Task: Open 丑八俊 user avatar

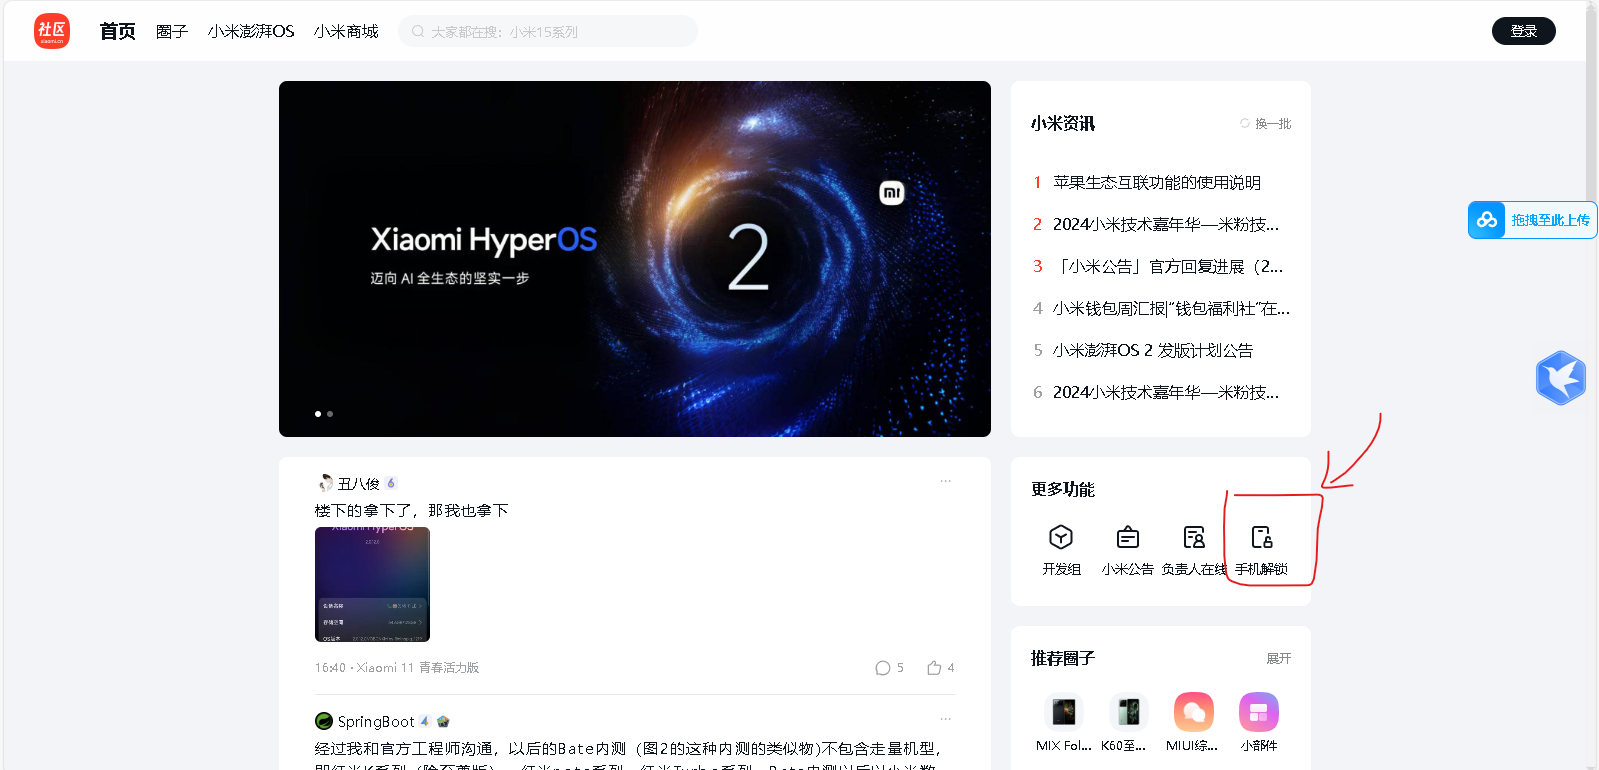Action: pos(324,484)
